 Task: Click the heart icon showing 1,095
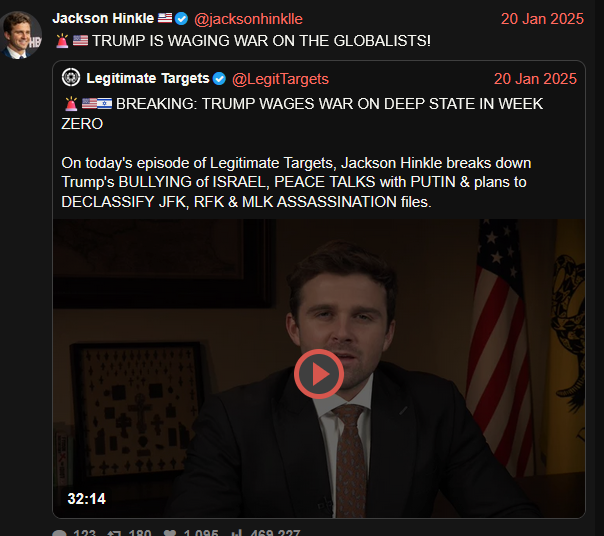(x=169, y=534)
